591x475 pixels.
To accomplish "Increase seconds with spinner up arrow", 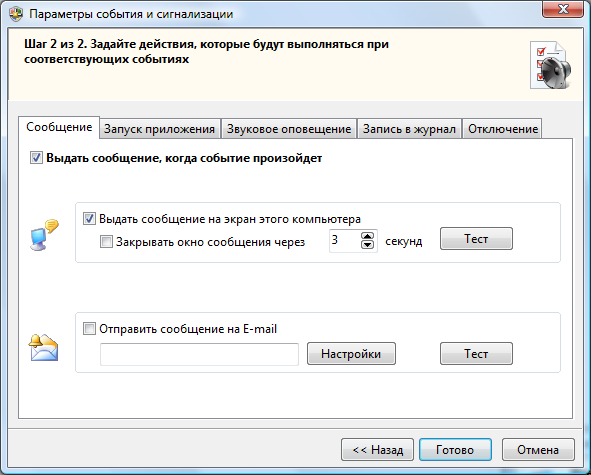I will point(367,236).
